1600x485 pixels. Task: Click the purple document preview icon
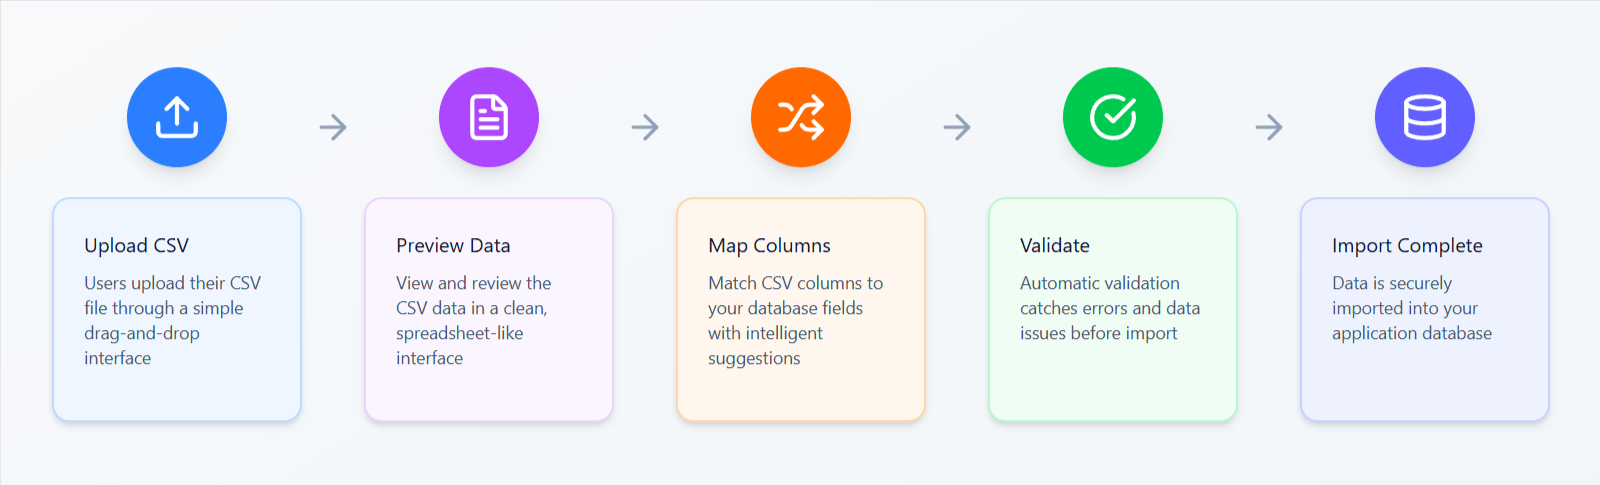489,117
